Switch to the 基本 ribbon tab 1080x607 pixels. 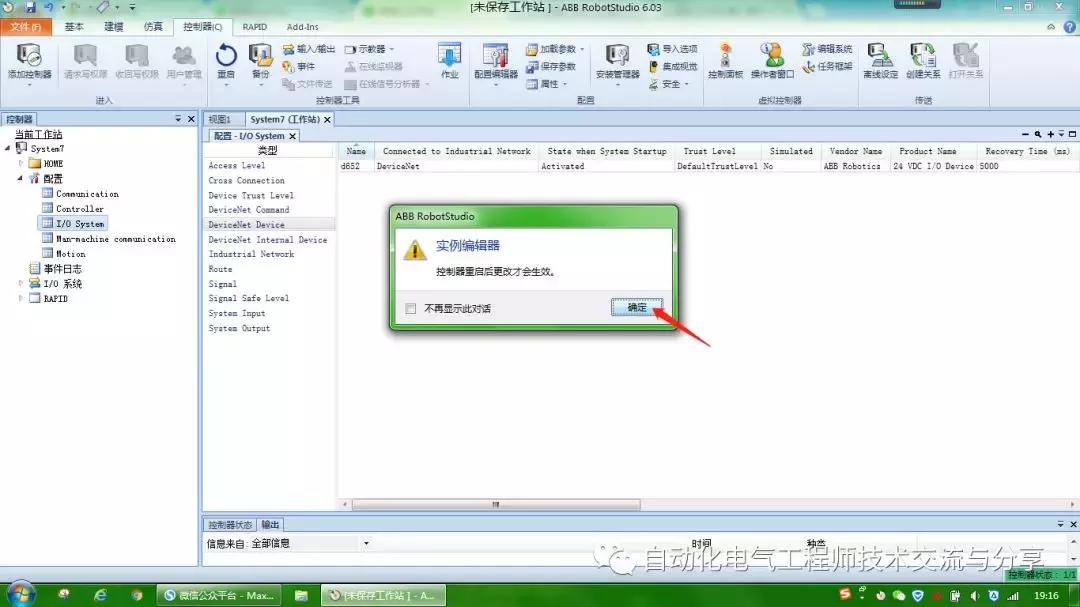tap(74, 27)
